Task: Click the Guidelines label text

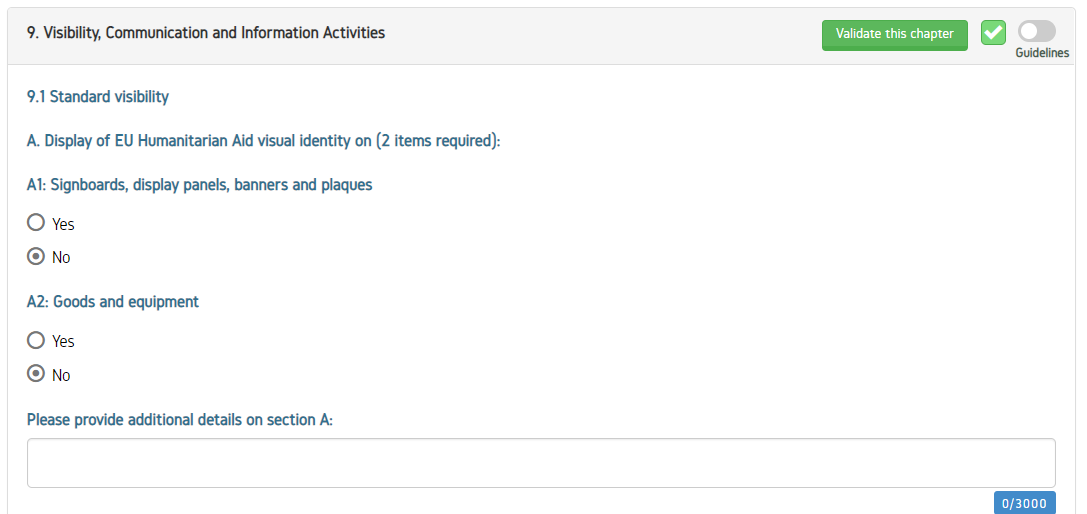Action: point(1042,53)
